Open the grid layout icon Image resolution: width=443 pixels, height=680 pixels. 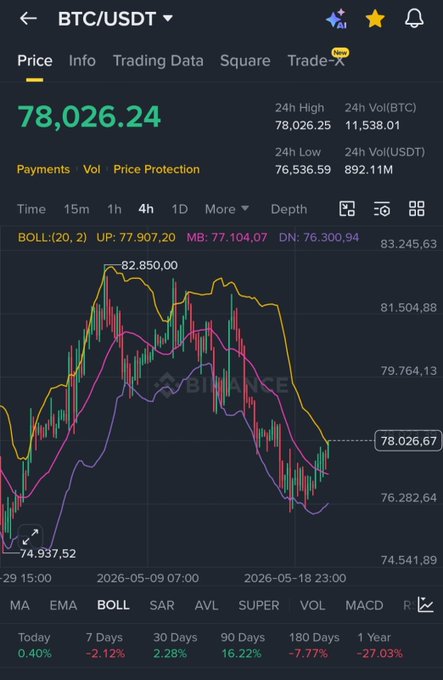(x=417, y=209)
